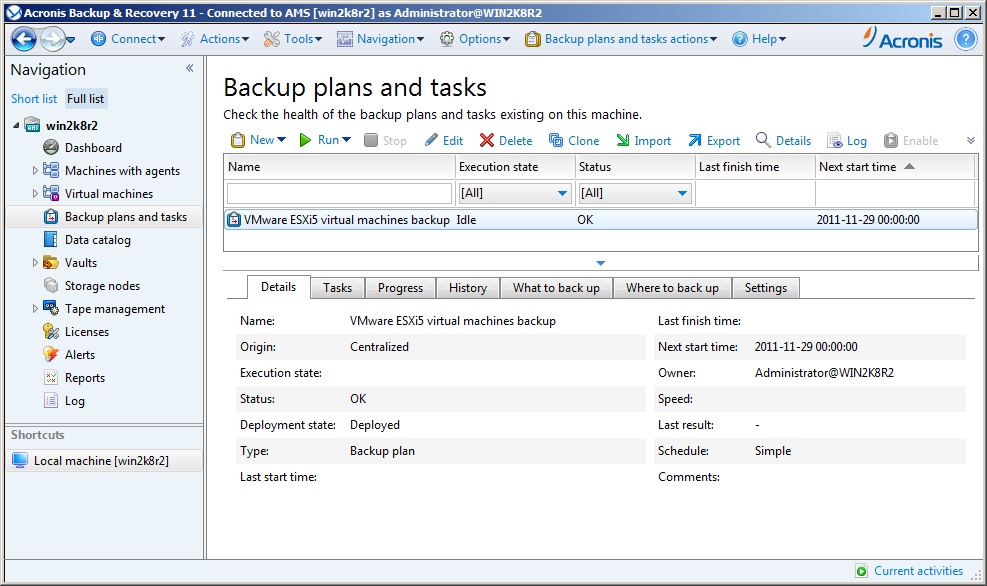The height and width of the screenshot is (586, 987).
Task: Switch to Where to back up tab
Action: [672, 288]
